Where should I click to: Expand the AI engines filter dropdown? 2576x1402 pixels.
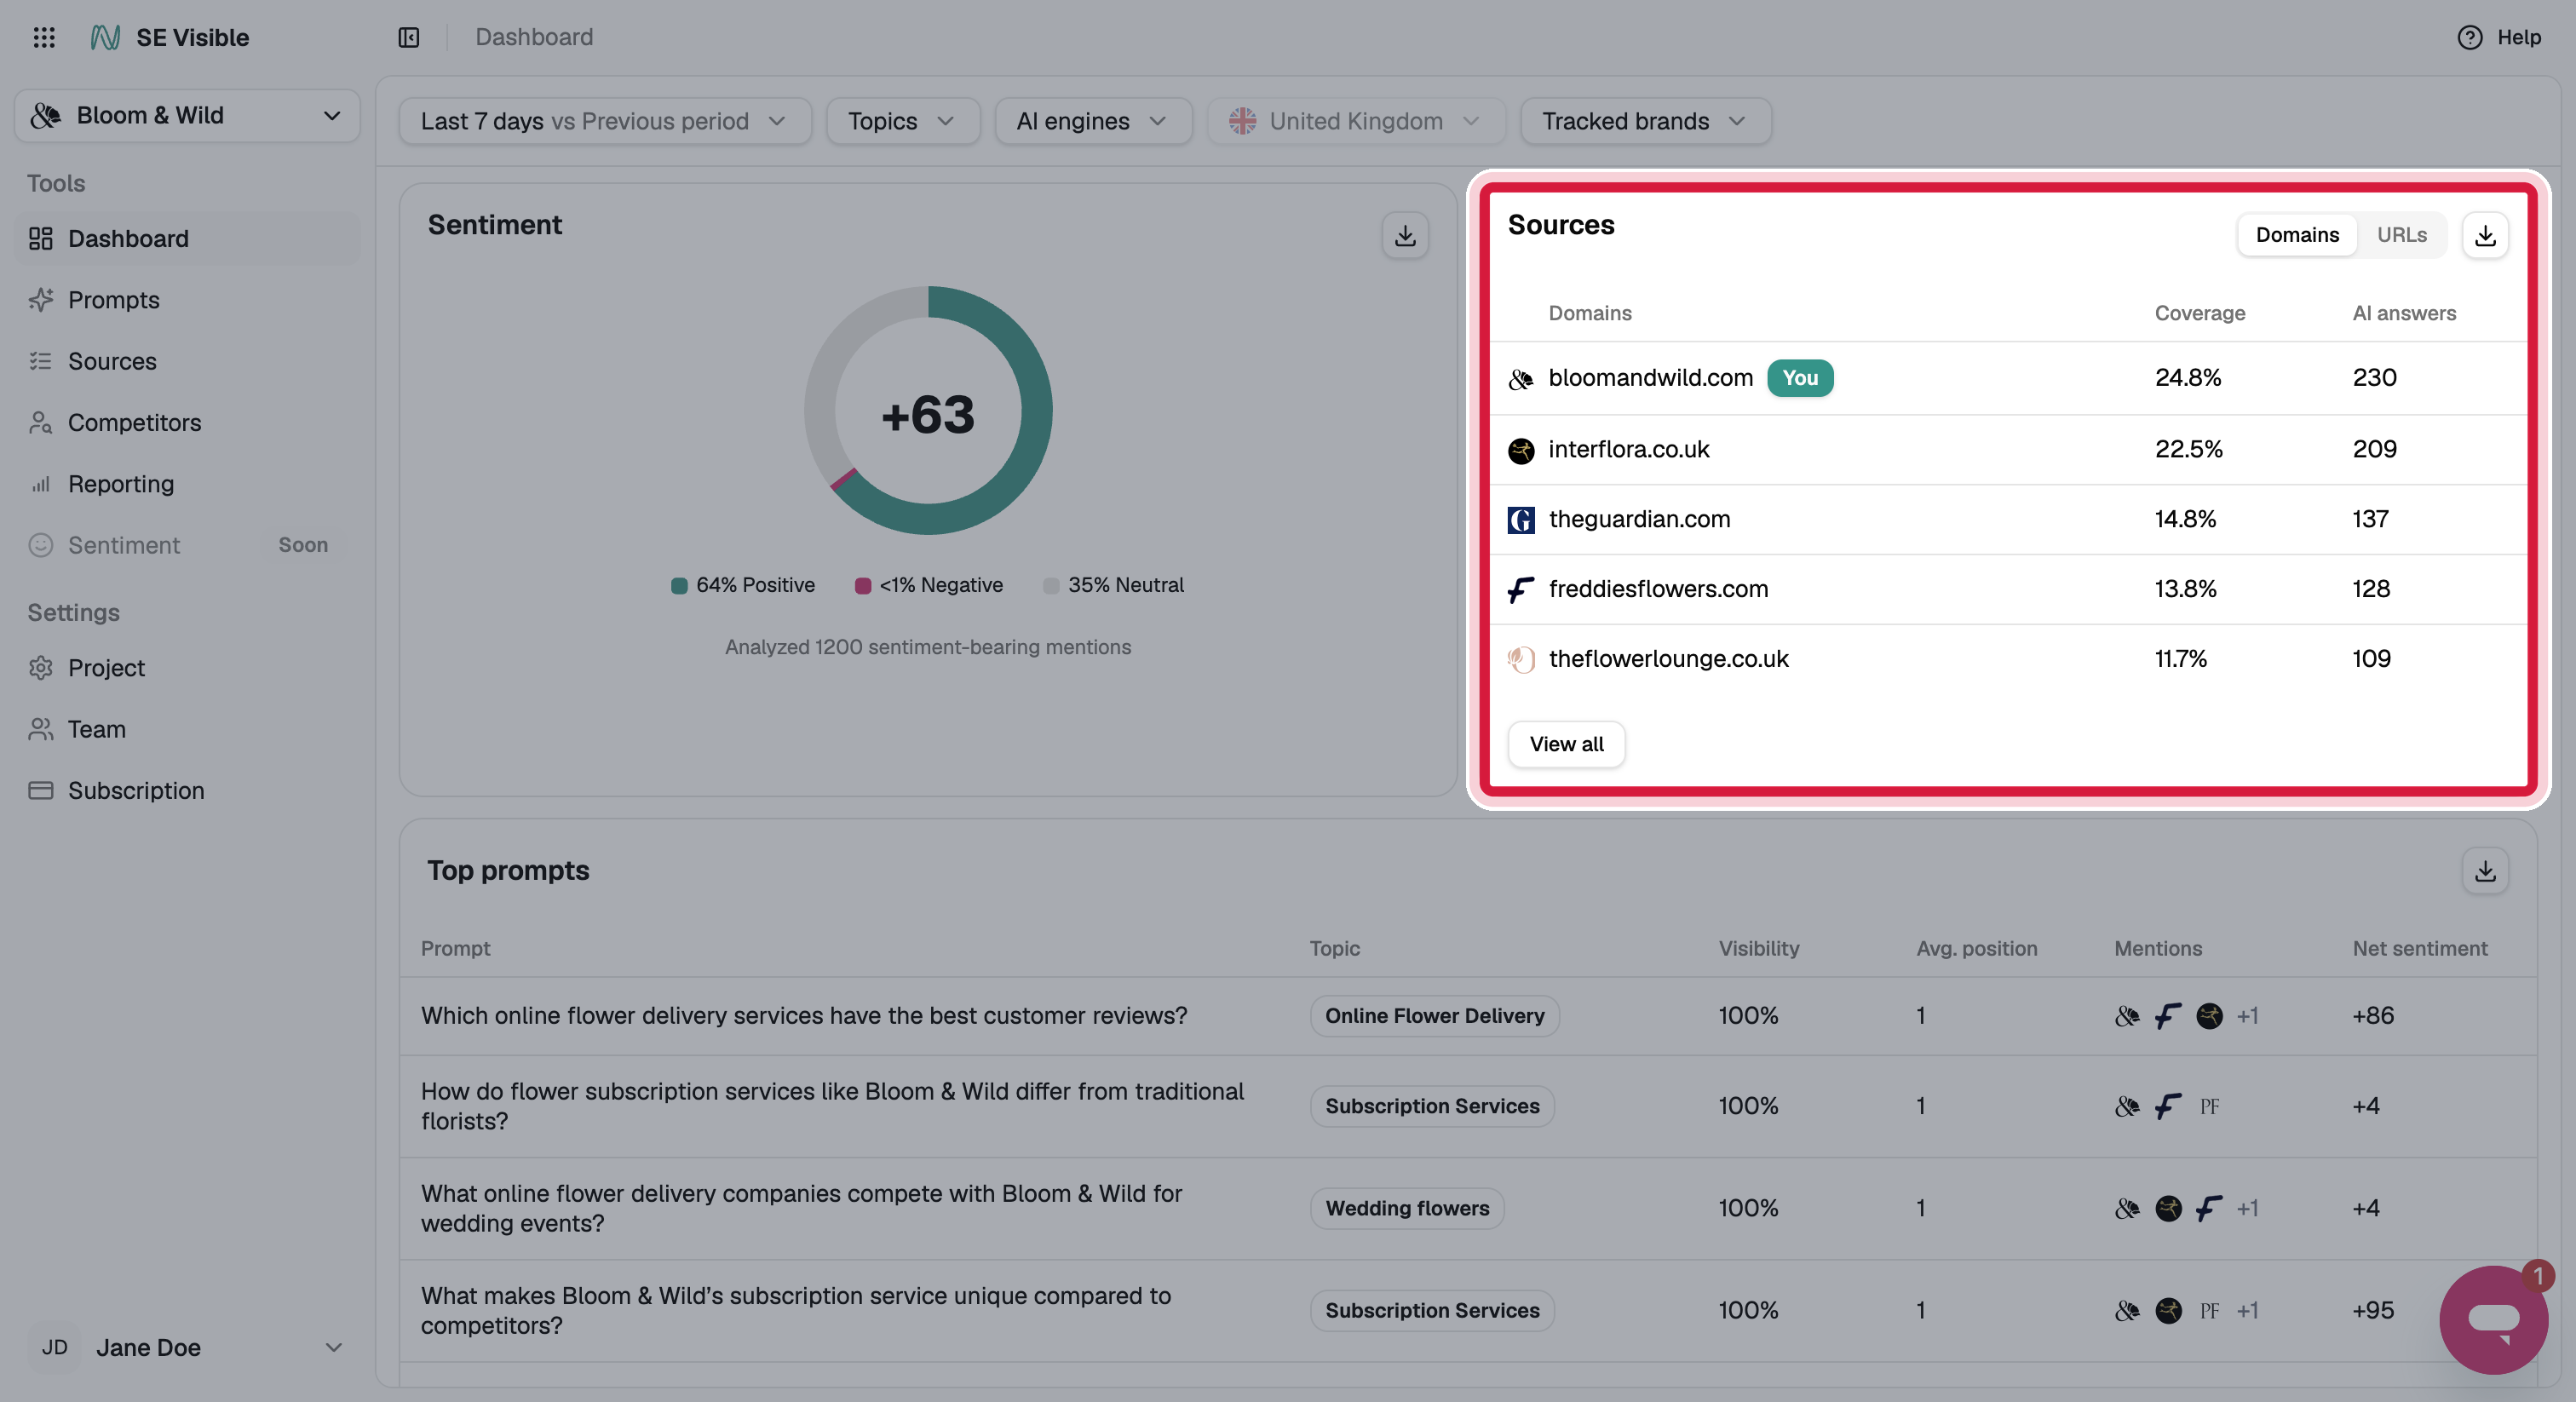click(x=1093, y=121)
